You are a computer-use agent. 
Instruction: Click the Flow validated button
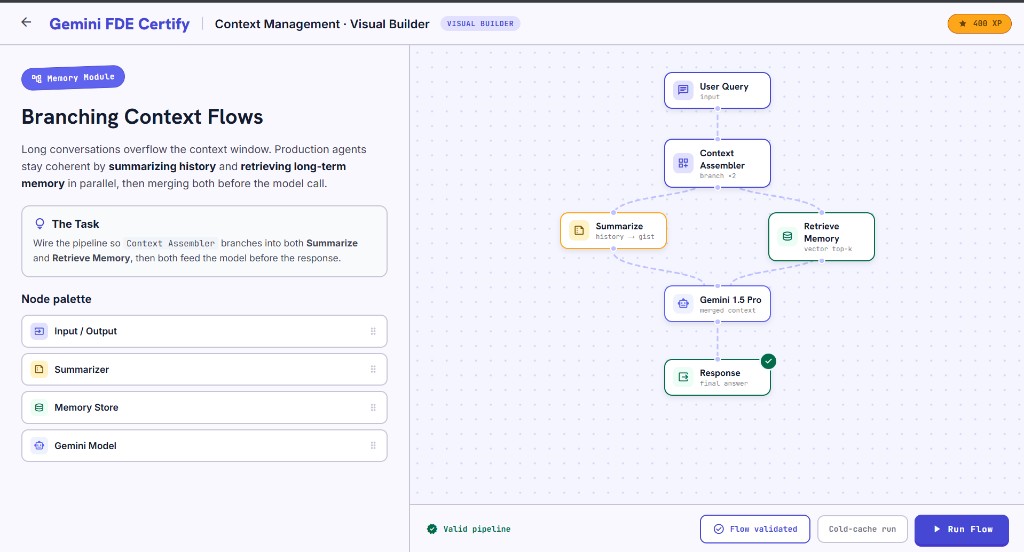755,529
